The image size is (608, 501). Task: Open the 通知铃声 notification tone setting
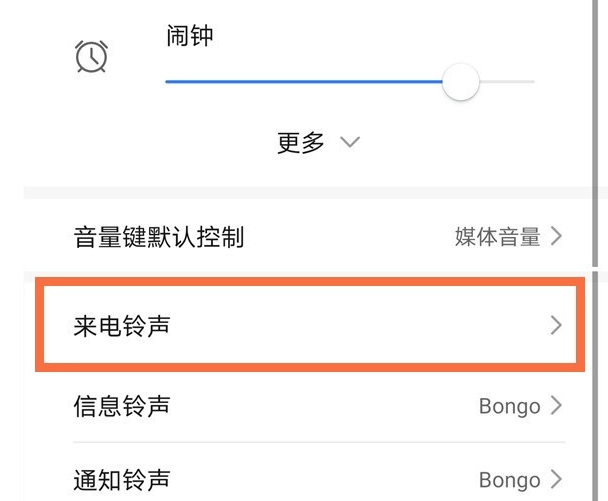pos(122,479)
